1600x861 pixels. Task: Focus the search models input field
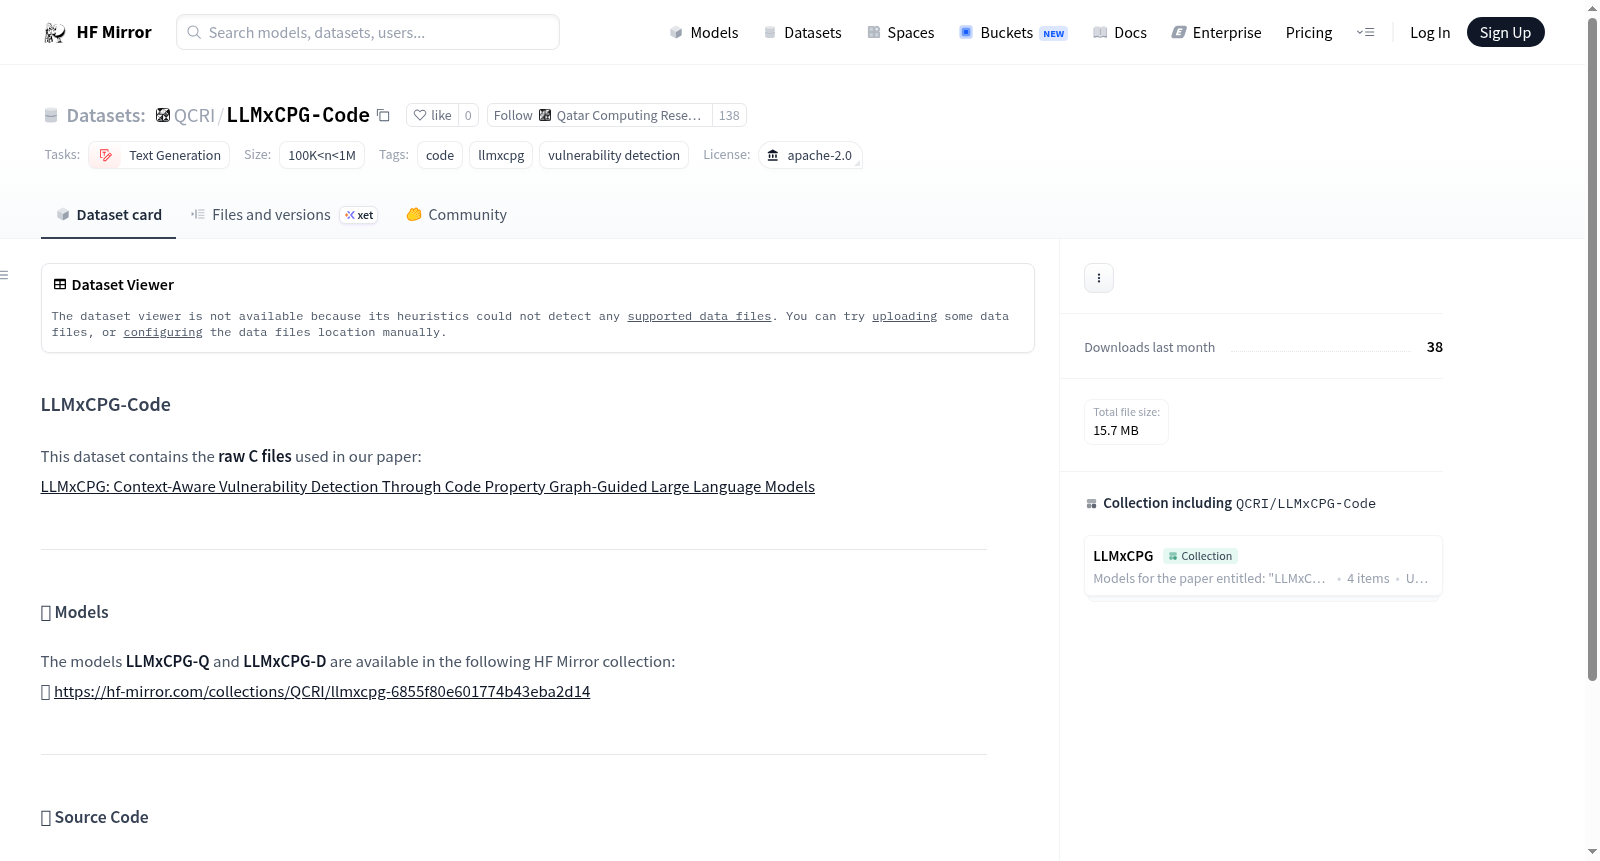368,32
